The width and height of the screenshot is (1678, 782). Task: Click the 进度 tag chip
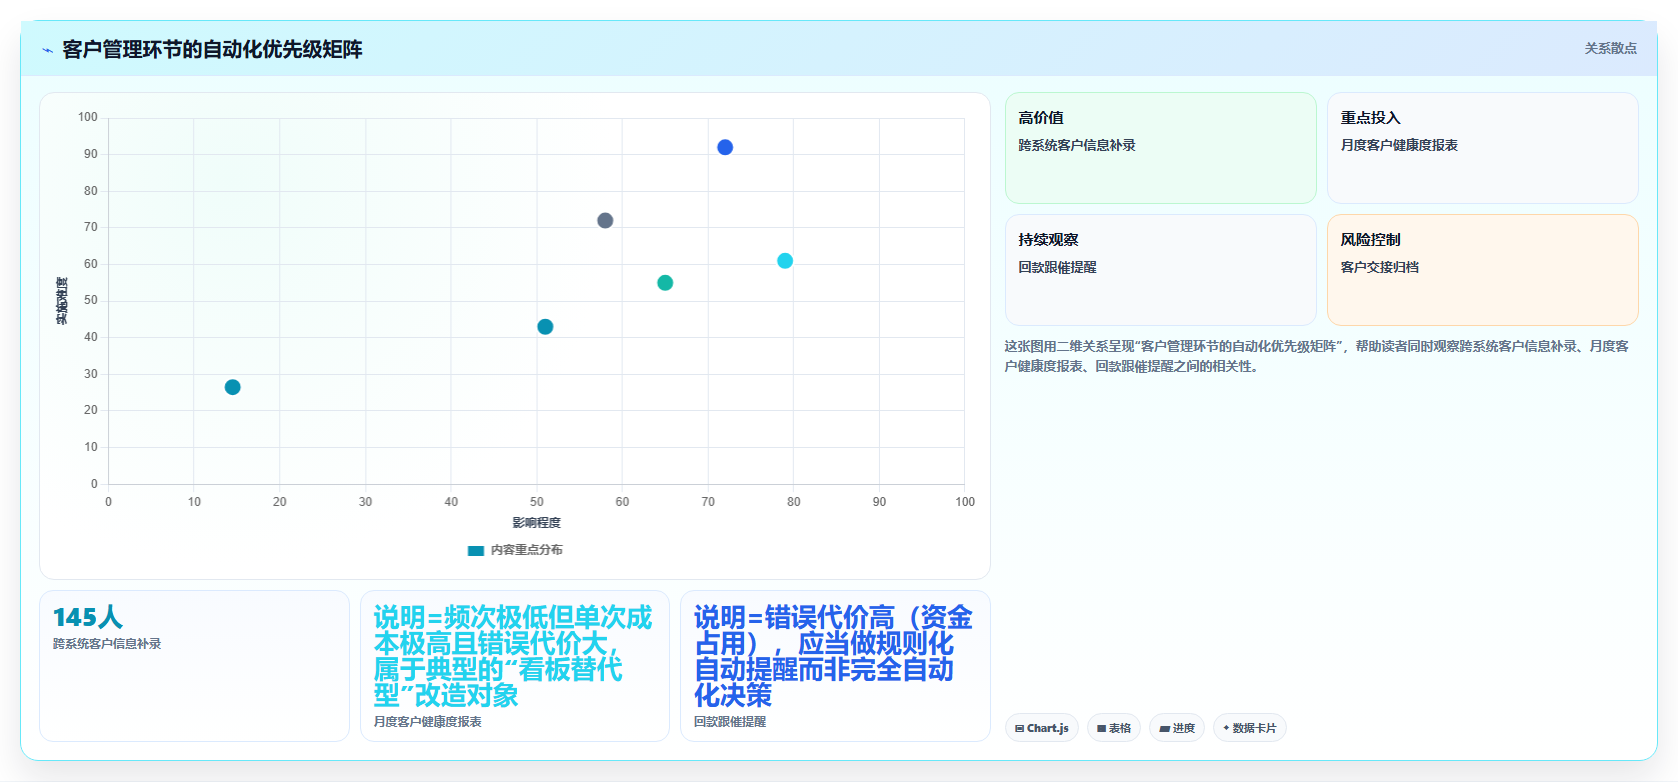(1177, 728)
